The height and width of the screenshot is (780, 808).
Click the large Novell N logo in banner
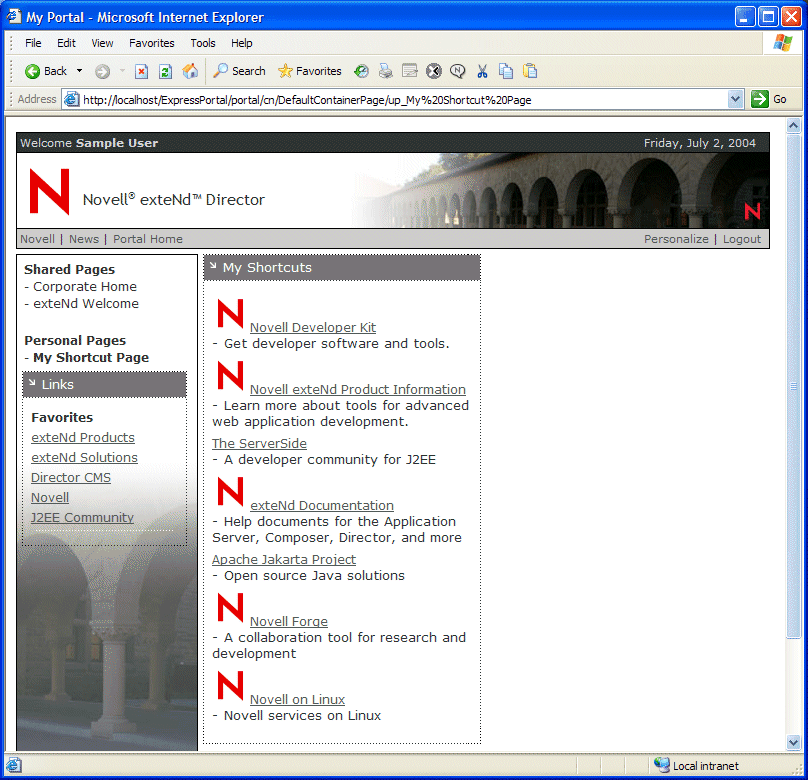(49, 191)
